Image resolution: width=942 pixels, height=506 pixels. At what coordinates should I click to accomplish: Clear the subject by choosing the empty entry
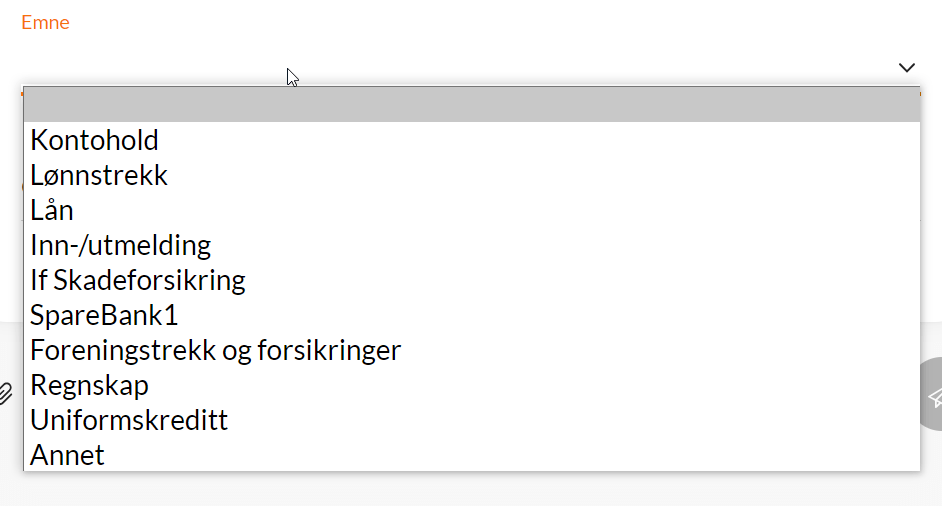point(471,105)
